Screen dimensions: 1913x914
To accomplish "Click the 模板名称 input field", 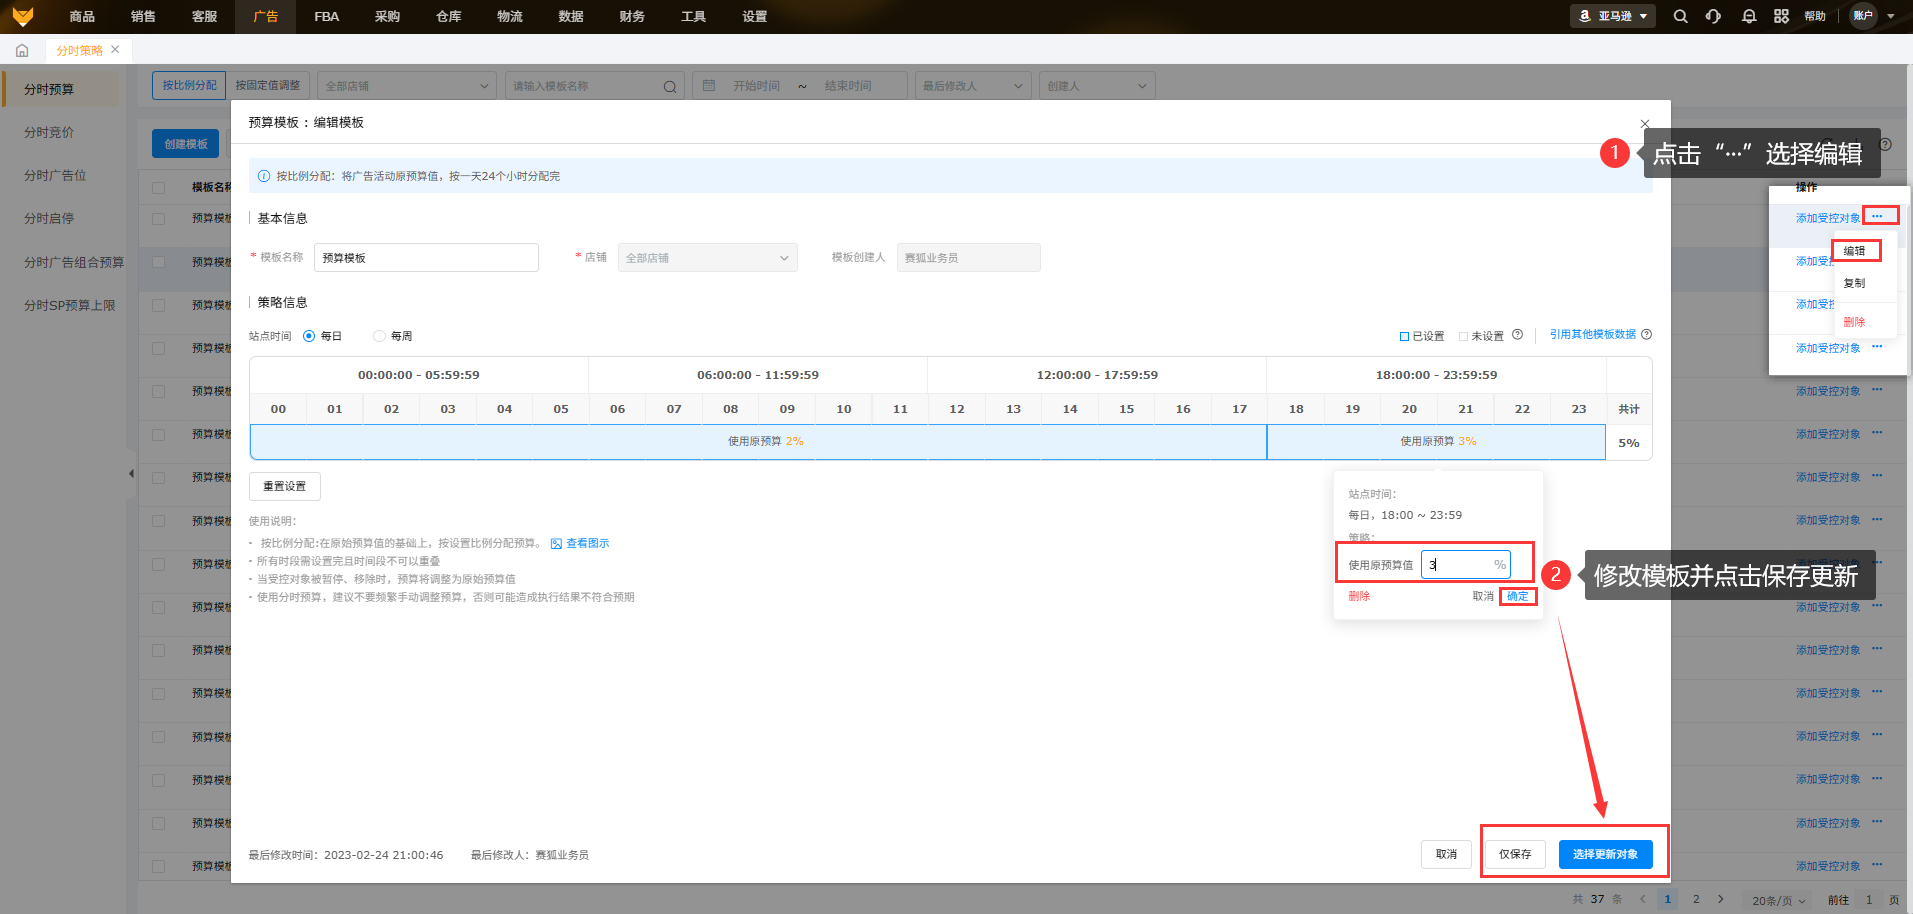I will coord(426,258).
